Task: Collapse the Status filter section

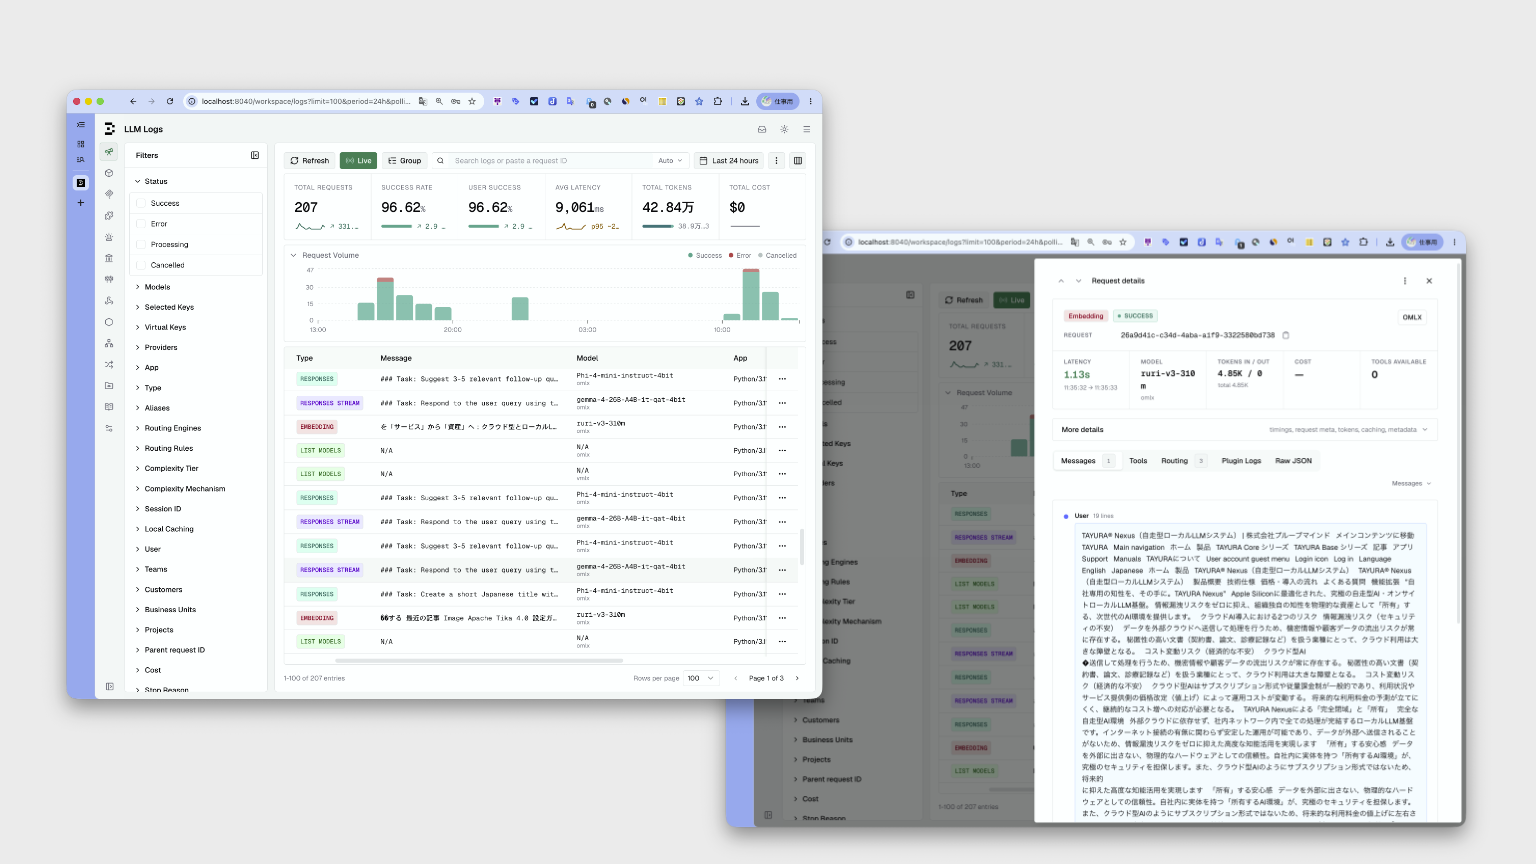Action: tap(152, 181)
